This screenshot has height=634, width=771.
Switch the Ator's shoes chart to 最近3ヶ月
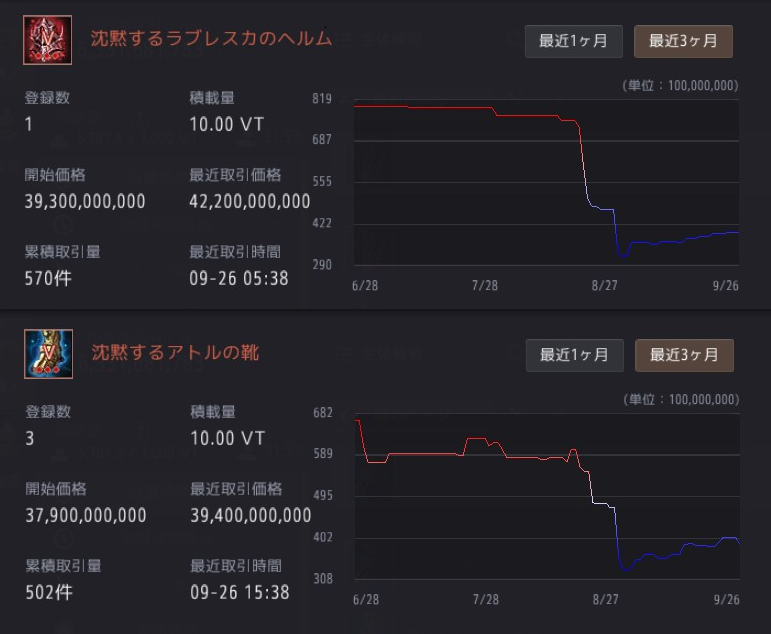[x=684, y=355]
